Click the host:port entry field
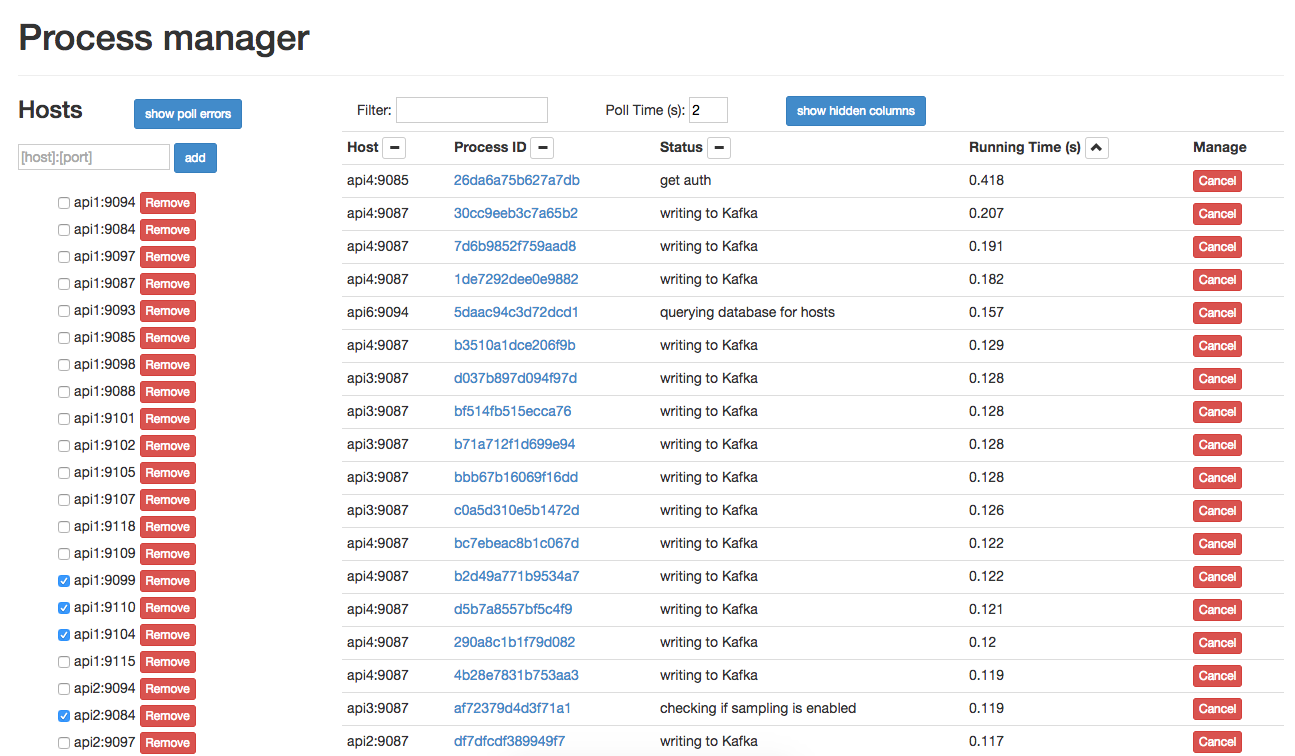The height and width of the screenshot is (756, 1295). [94, 157]
